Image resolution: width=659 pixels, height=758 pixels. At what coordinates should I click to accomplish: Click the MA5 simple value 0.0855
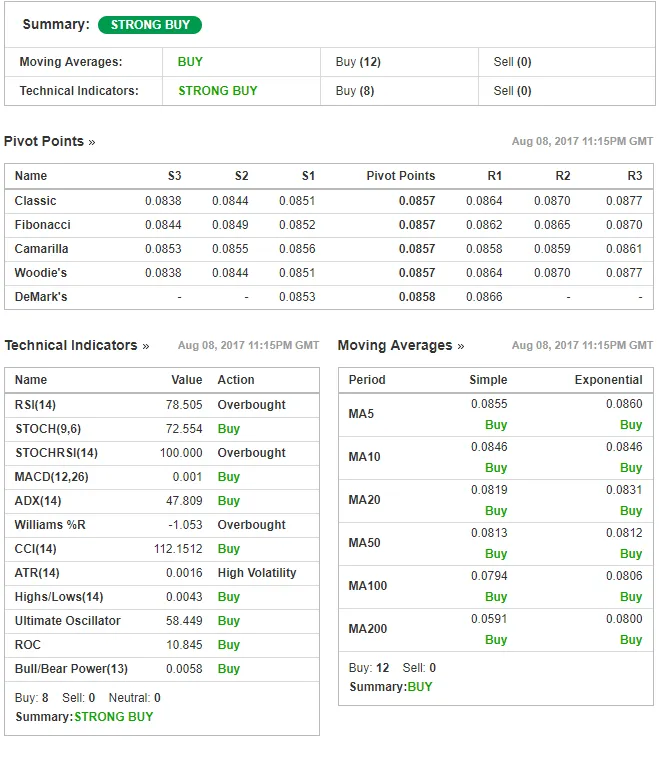489,404
